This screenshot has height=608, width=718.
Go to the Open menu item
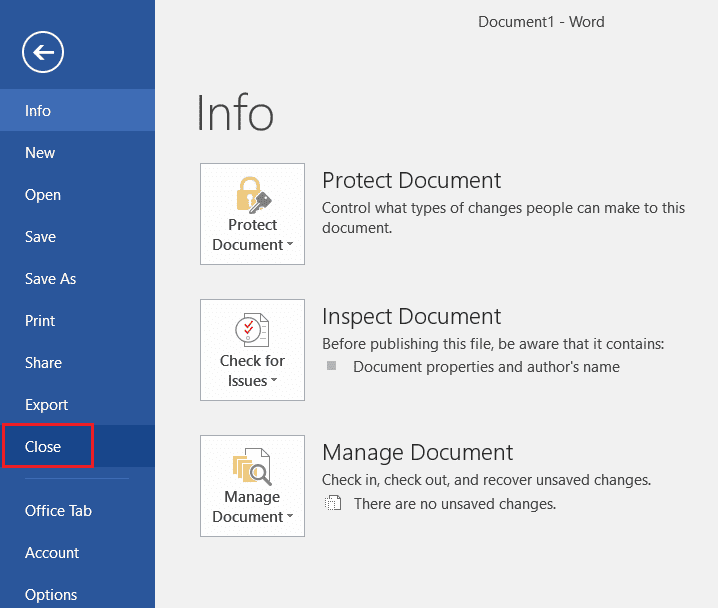click(77, 195)
